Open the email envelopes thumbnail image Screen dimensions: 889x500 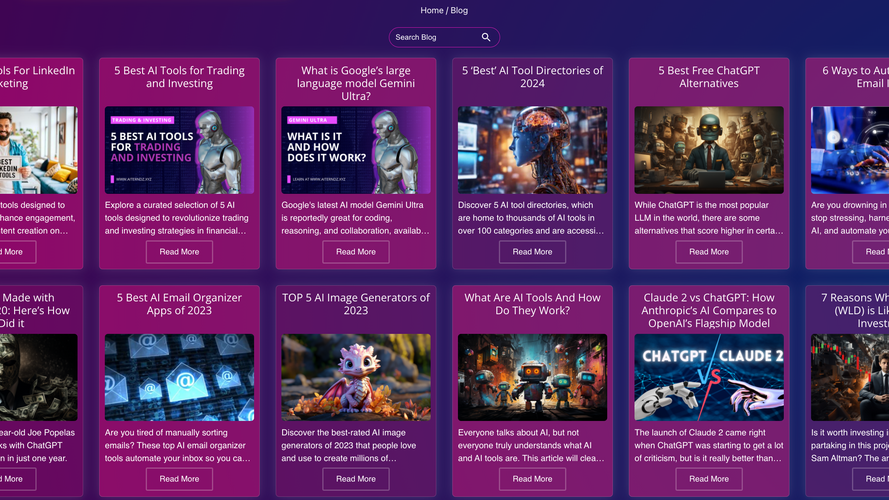pos(179,378)
